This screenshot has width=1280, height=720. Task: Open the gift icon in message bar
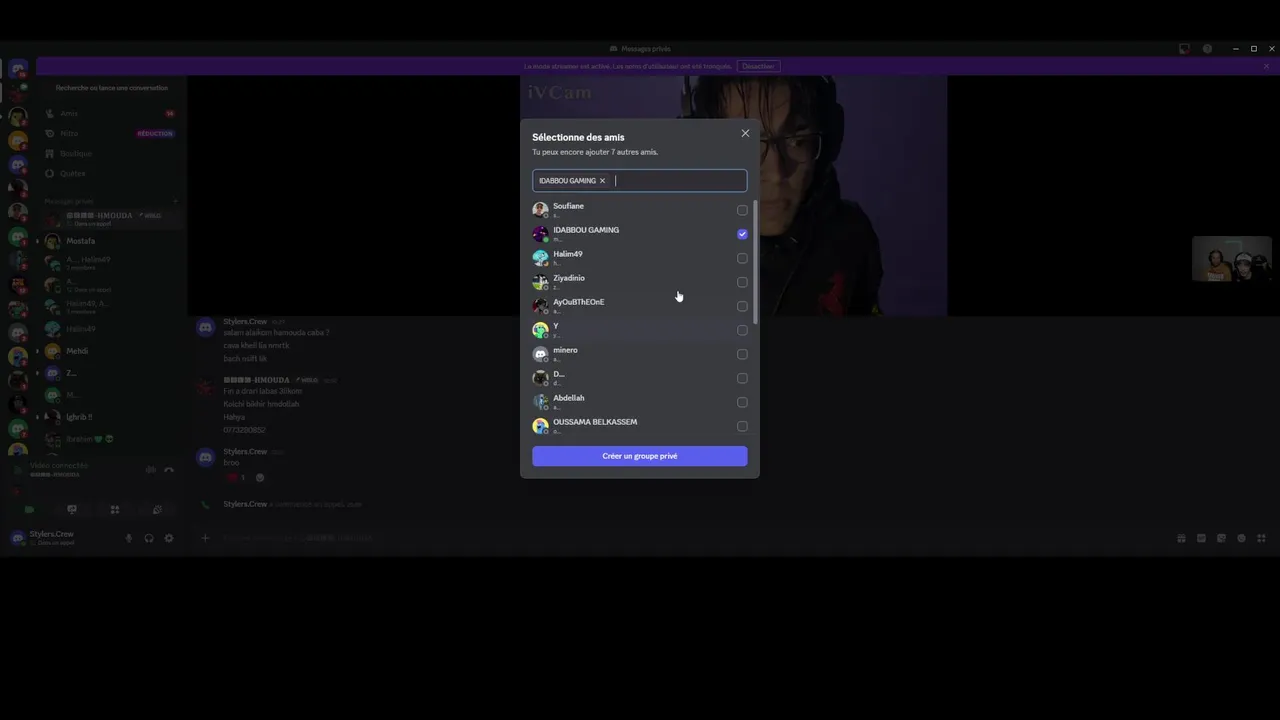(1181, 538)
